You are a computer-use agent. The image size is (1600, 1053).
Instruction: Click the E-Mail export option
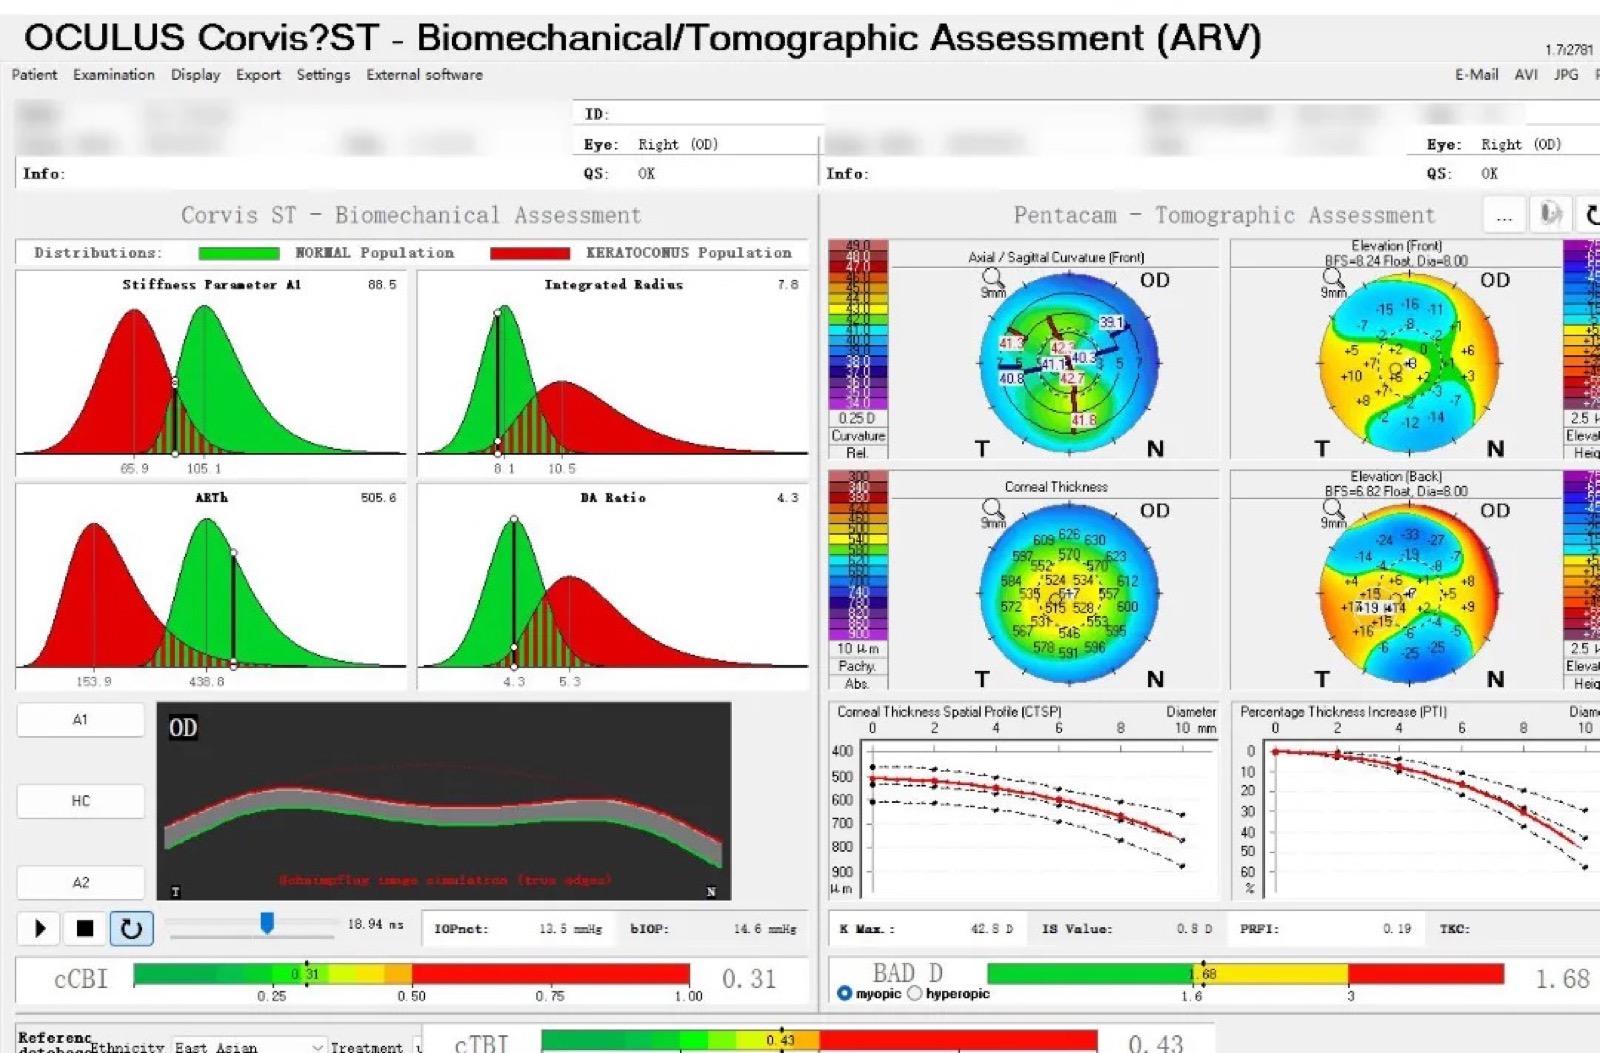coord(1476,74)
